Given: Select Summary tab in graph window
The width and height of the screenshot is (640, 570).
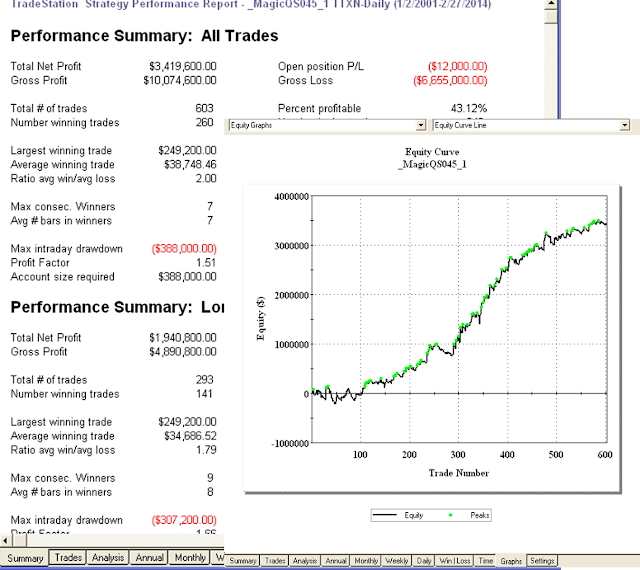Looking at the screenshot, I should click(242, 561).
